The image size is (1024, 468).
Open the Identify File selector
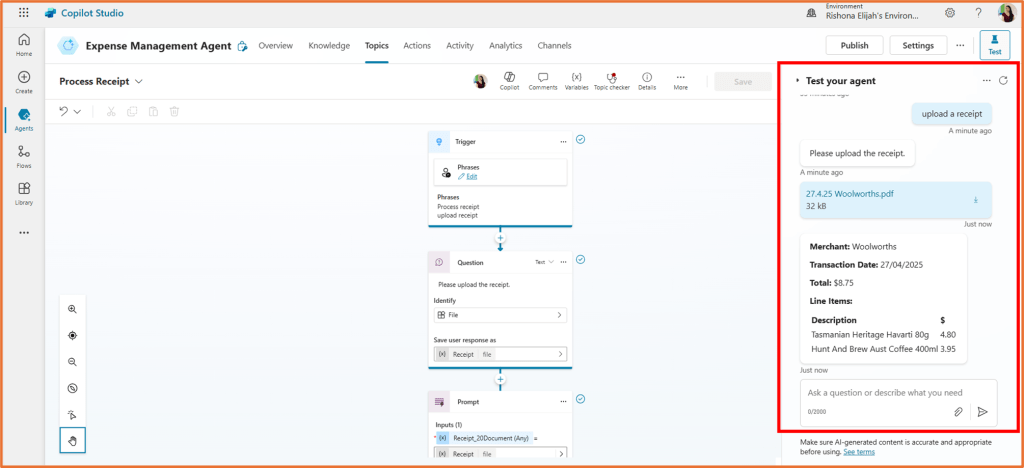click(500, 315)
